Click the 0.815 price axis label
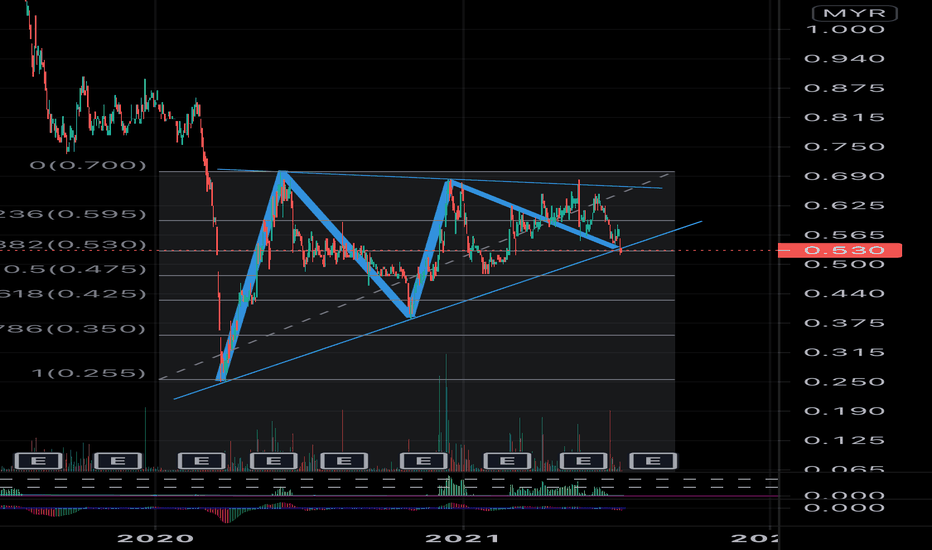Image resolution: width=932 pixels, height=550 pixels. click(845, 117)
